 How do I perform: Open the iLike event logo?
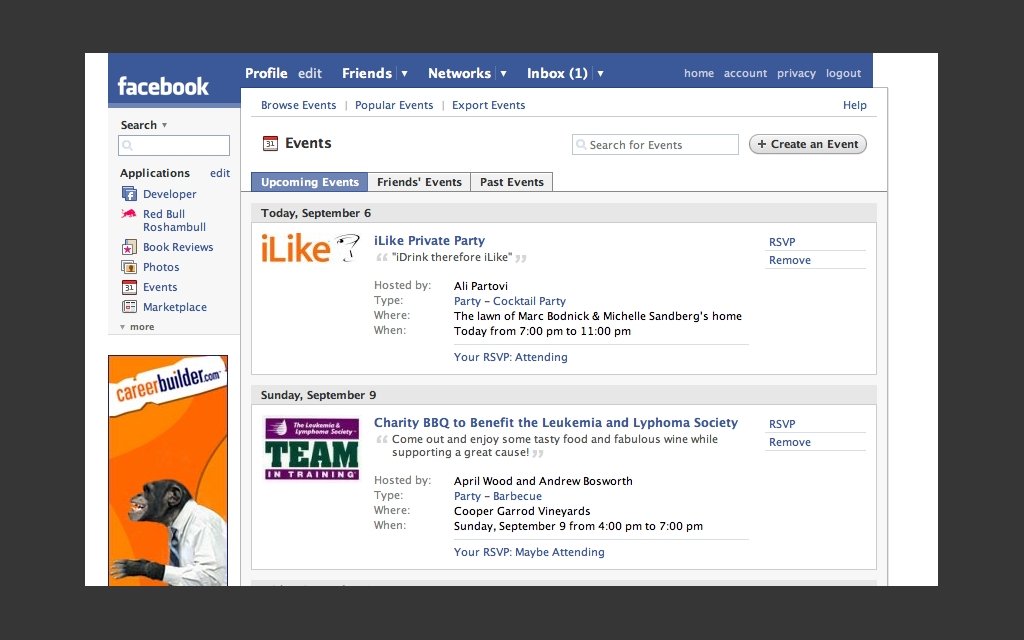pyautogui.click(x=310, y=248)
